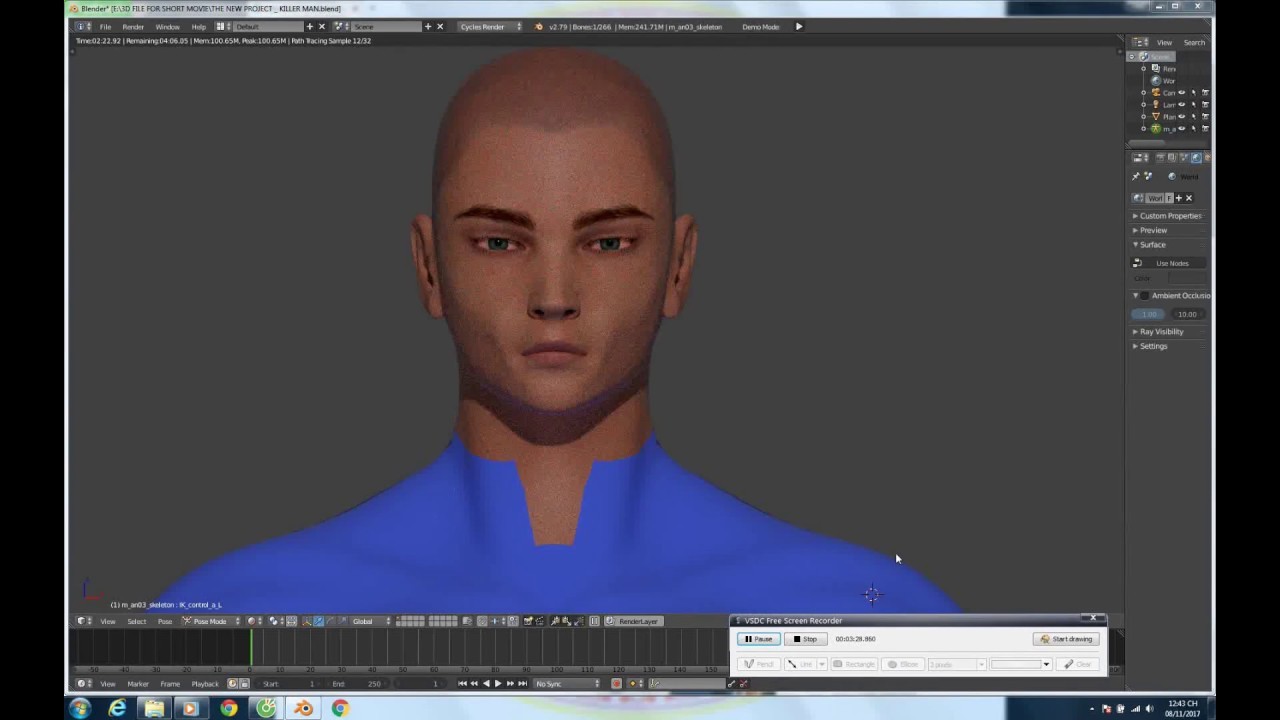Select the World properties tab icon
This screenshot has width=1280, height=720.
click(x=1196, y=158)
